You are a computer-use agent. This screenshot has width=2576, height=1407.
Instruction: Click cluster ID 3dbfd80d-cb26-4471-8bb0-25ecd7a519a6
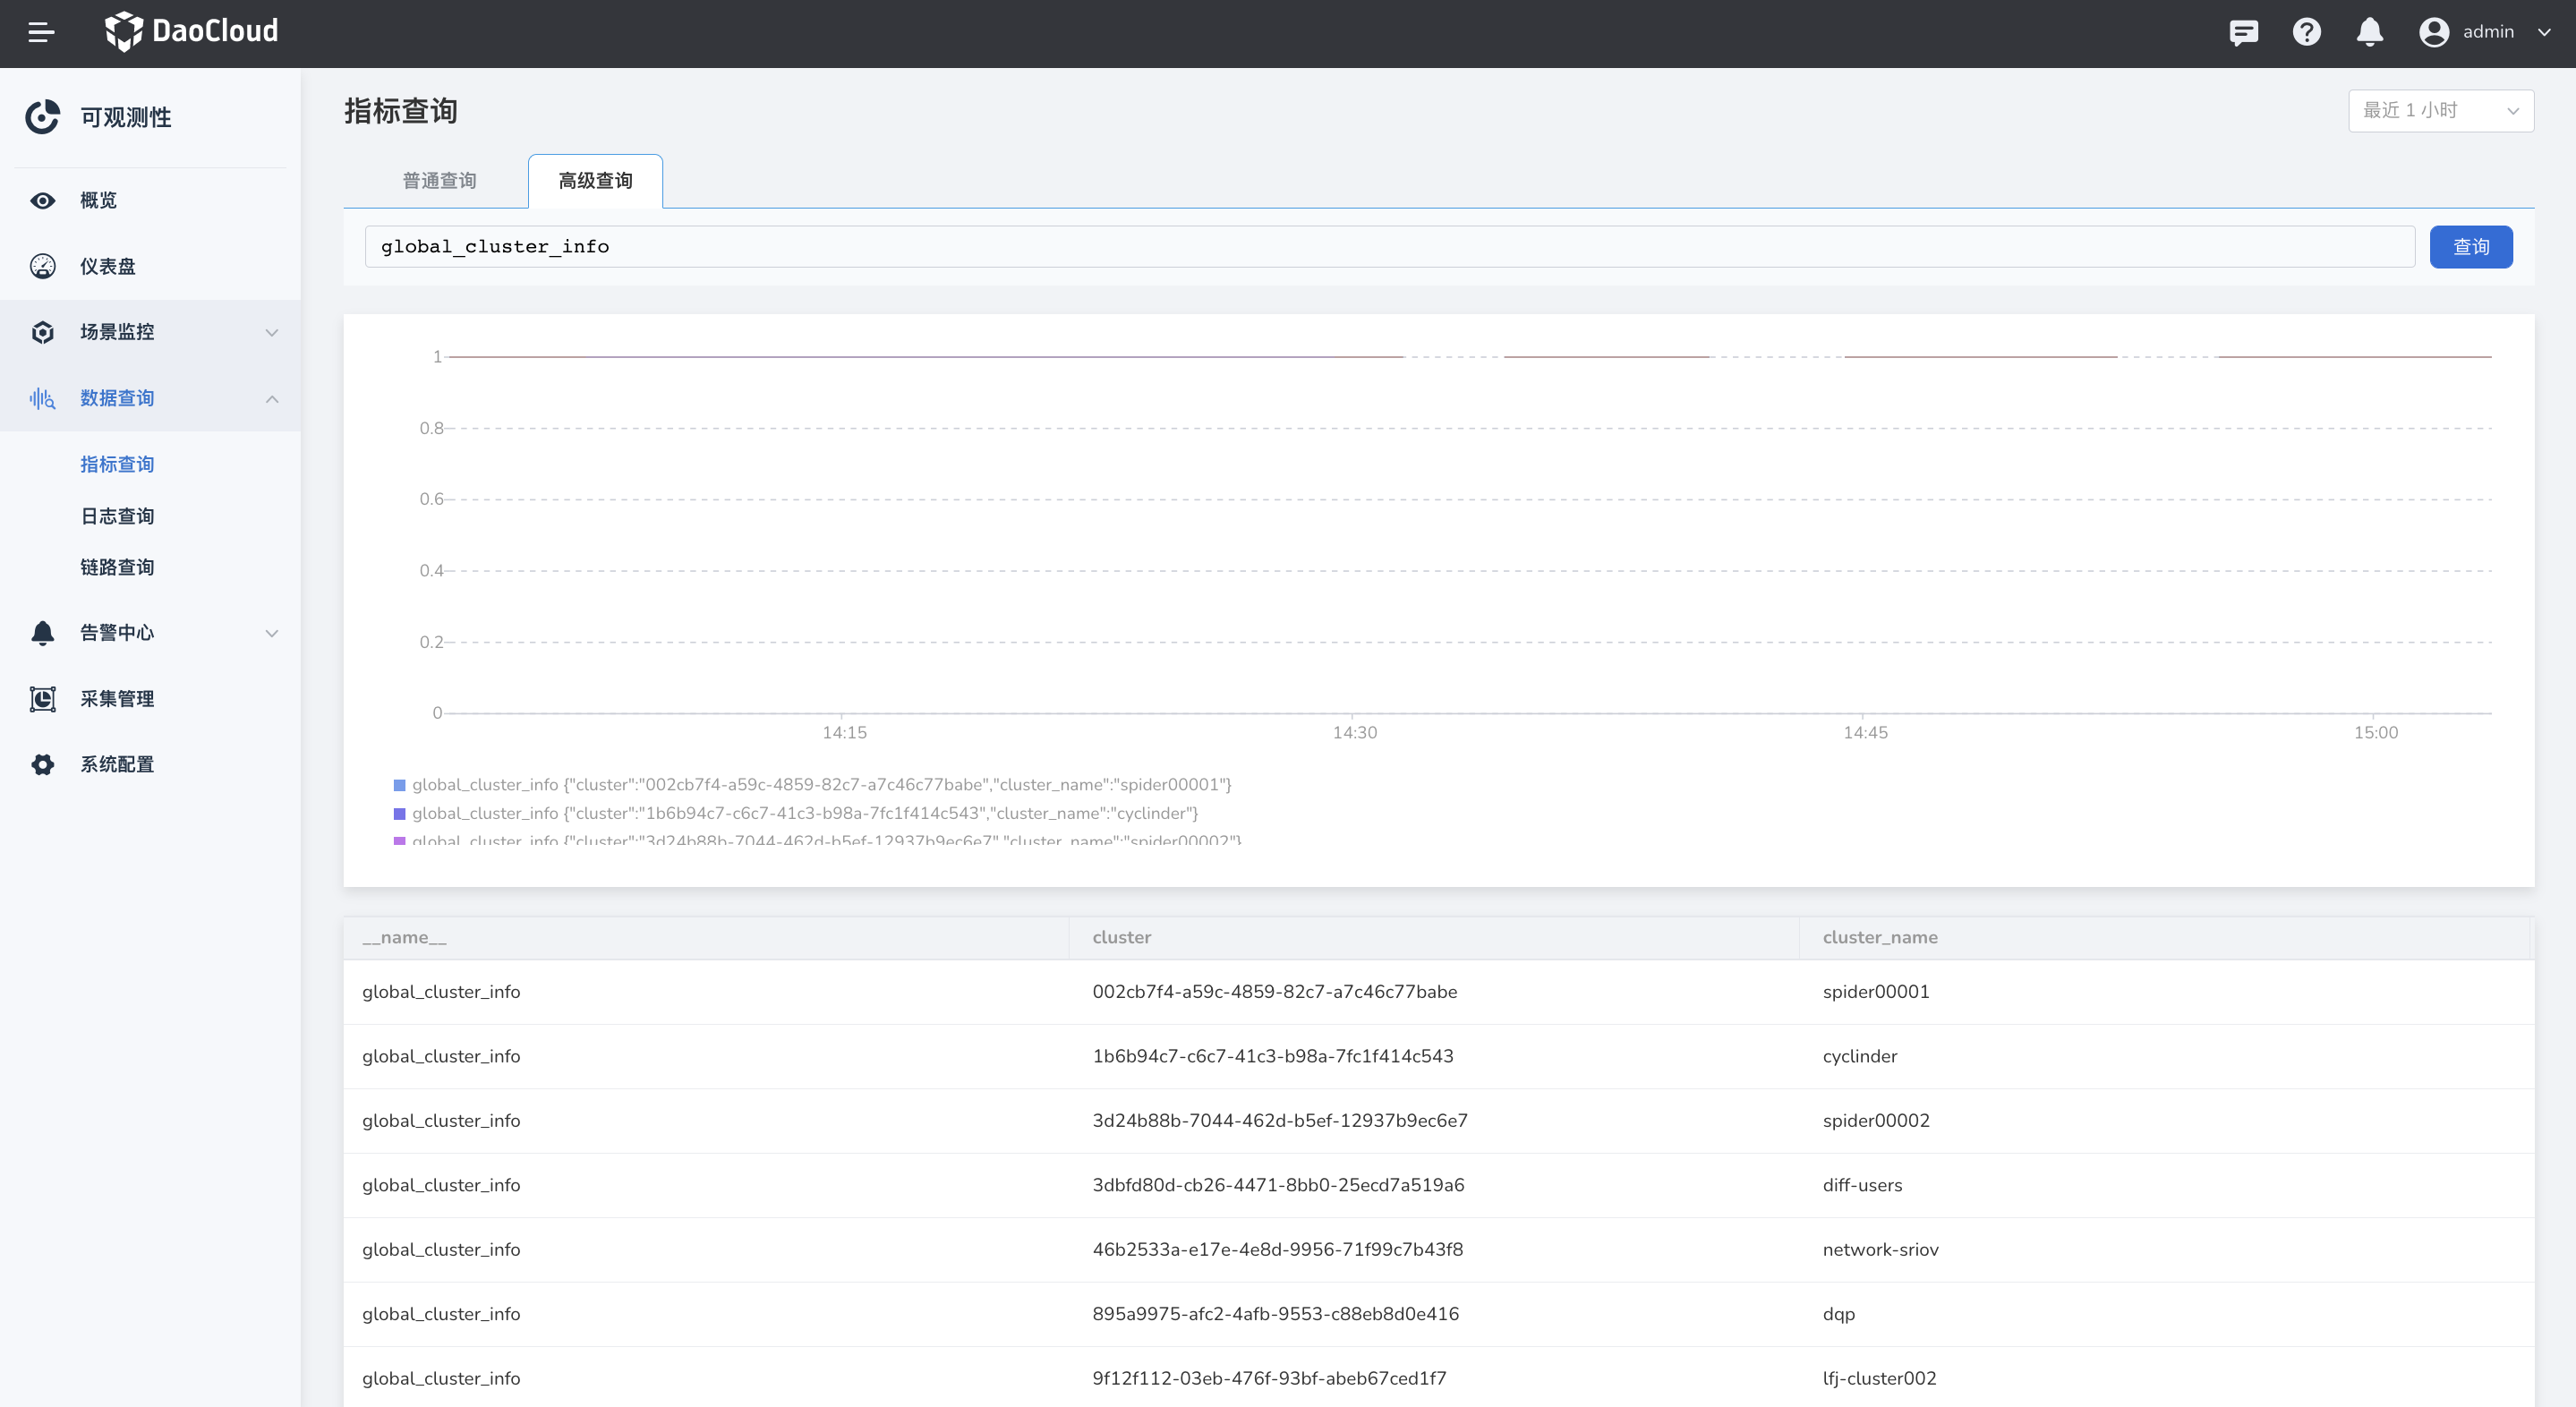click(1277, 1185)
